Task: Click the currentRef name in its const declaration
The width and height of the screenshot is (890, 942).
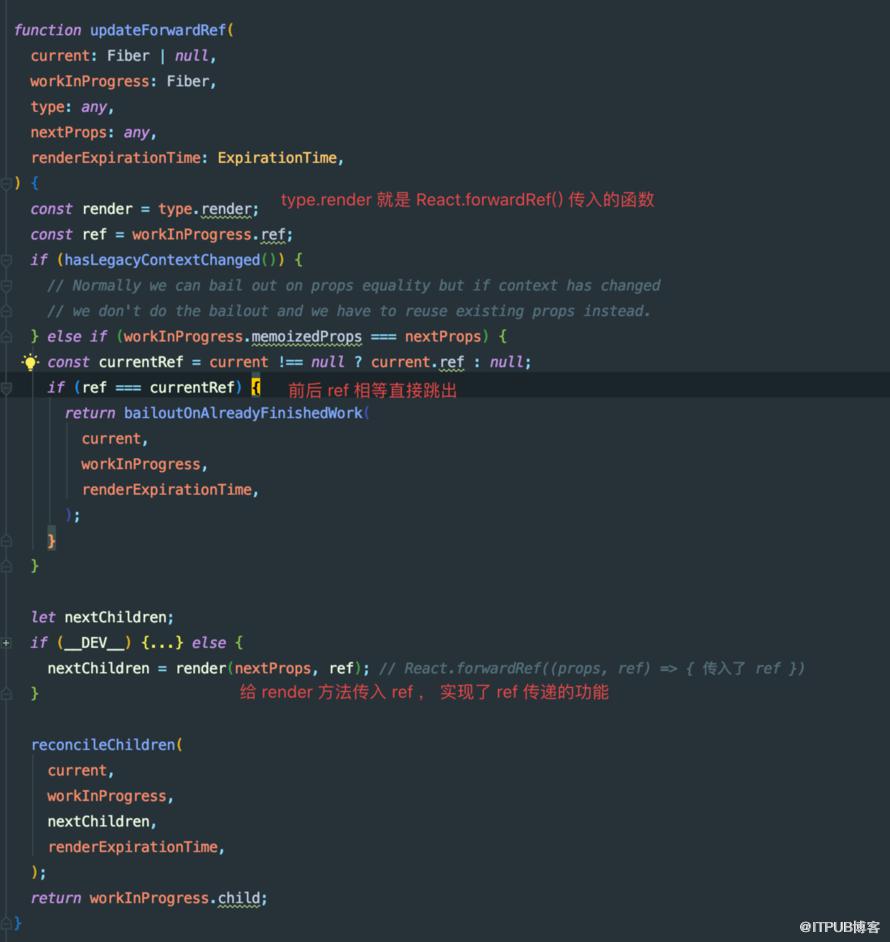Action: tap(141, 362)
